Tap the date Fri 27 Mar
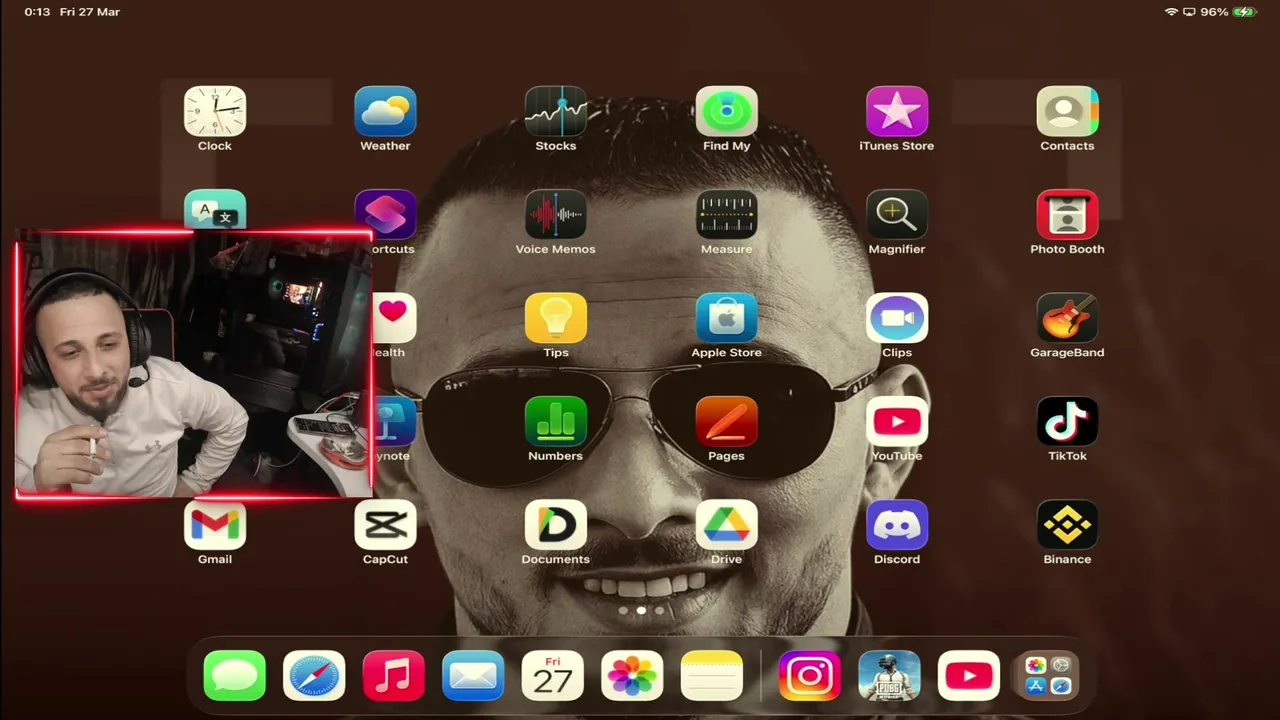 point(90,12)
